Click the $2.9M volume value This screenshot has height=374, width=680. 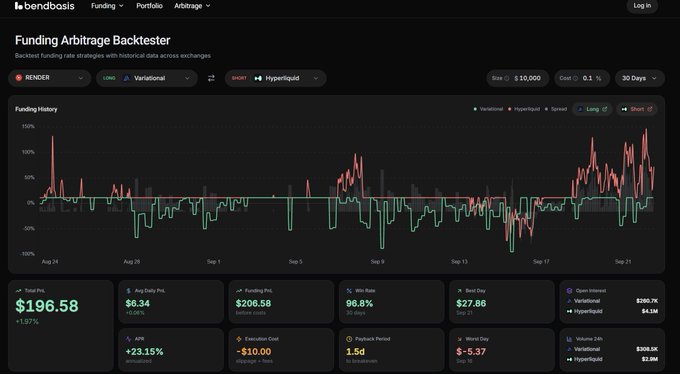(650, 359)
